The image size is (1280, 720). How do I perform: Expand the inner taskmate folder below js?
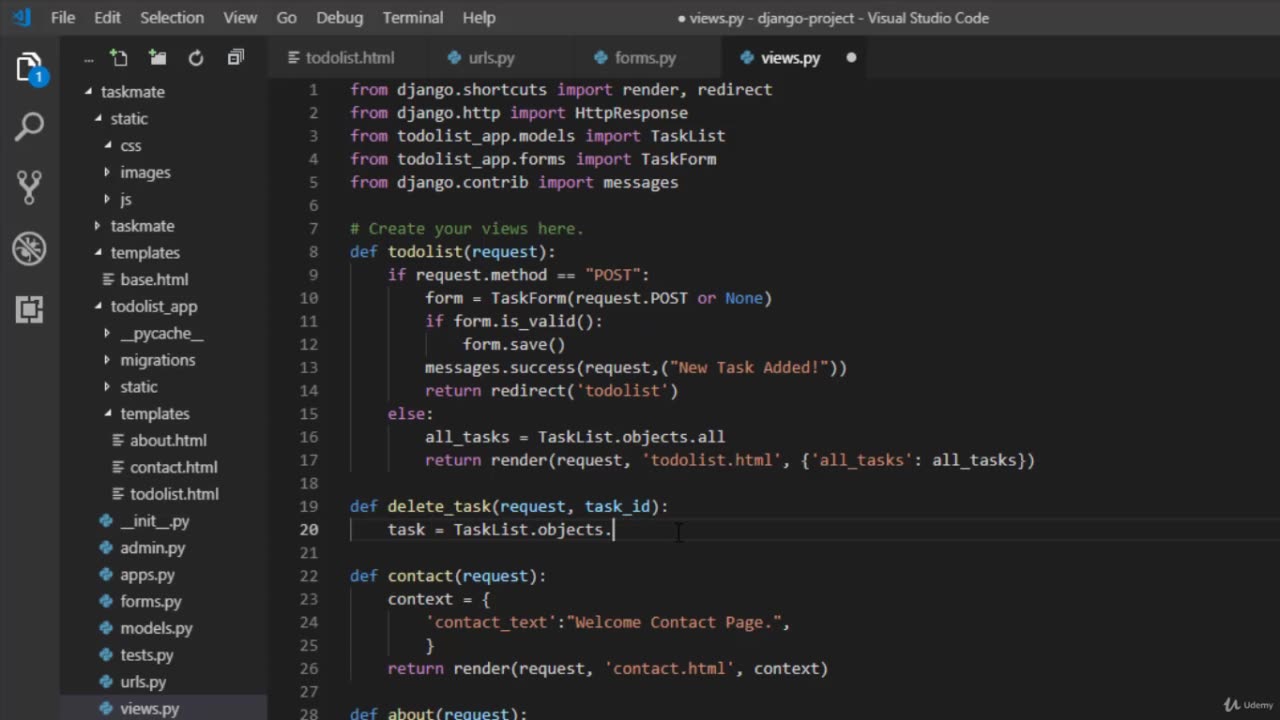98,226
